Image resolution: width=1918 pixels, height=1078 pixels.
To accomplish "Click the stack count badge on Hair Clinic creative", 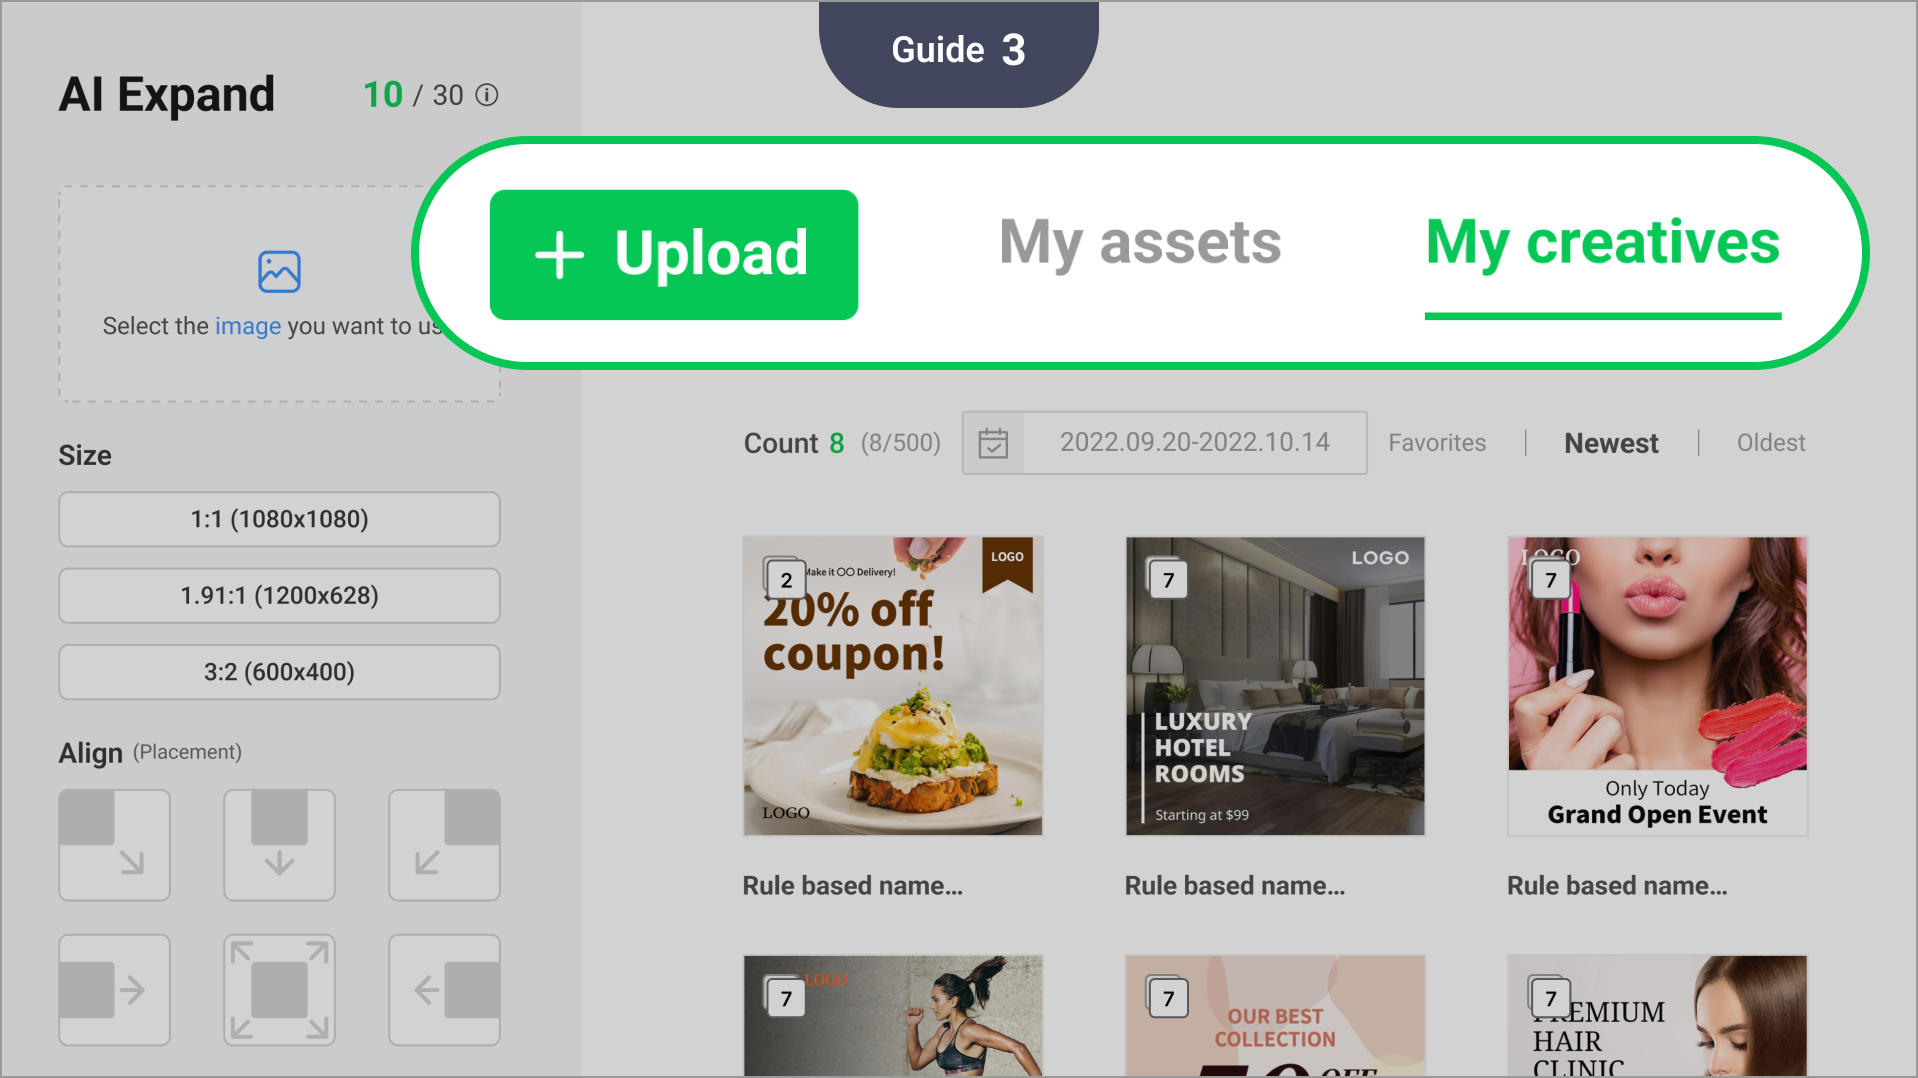I will coord(1549,997).
